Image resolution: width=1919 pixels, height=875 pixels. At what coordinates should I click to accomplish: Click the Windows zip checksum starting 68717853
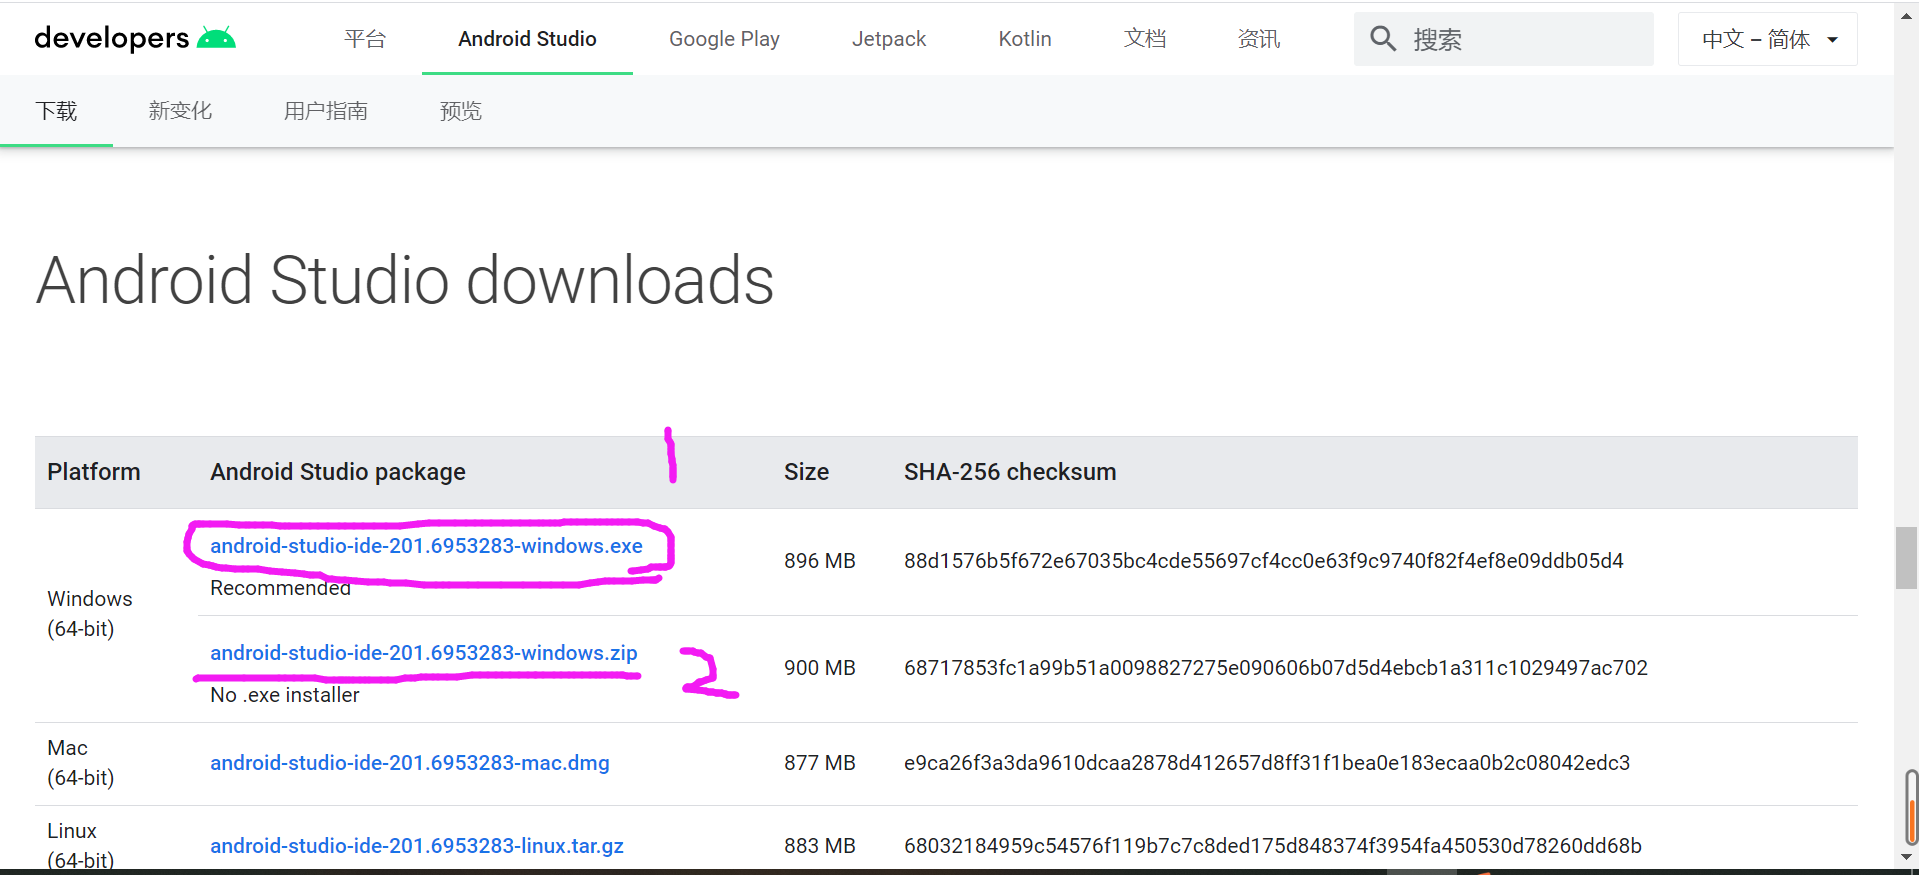pos(1275,668)
